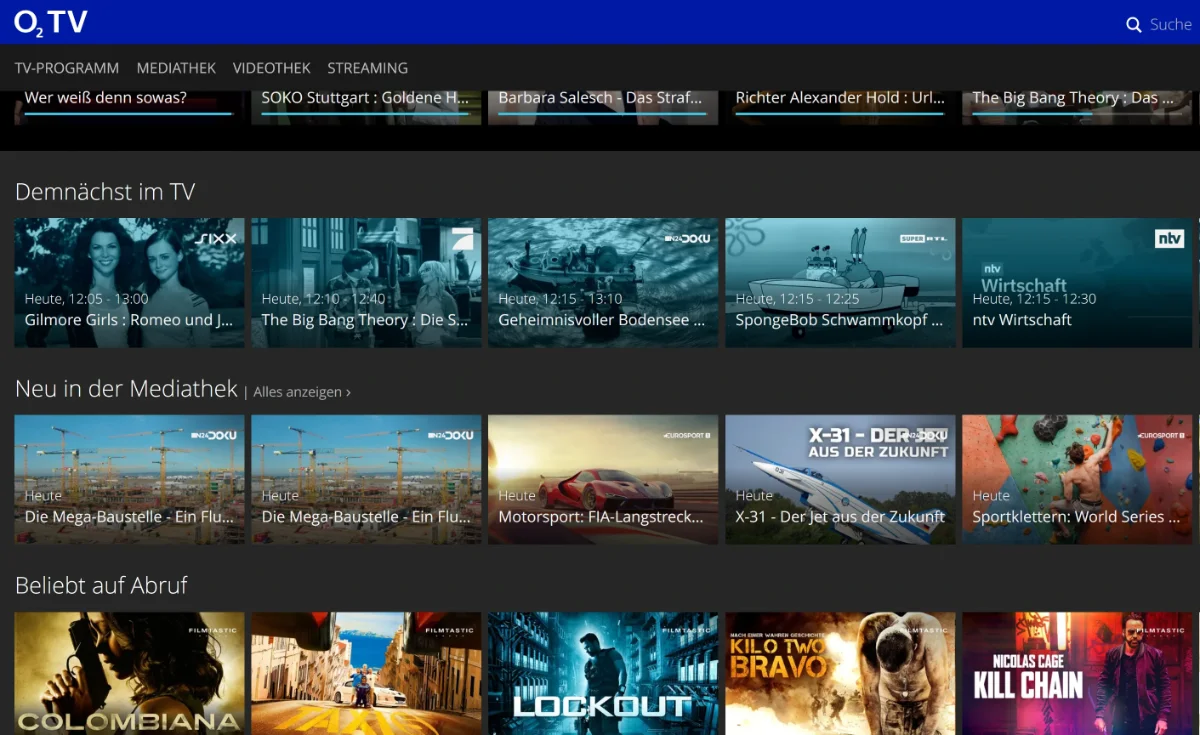Click N24 Doku logo on first Mega-Baustelle tile
This screenshot has height=735, width=1200.
pos(213,436)
